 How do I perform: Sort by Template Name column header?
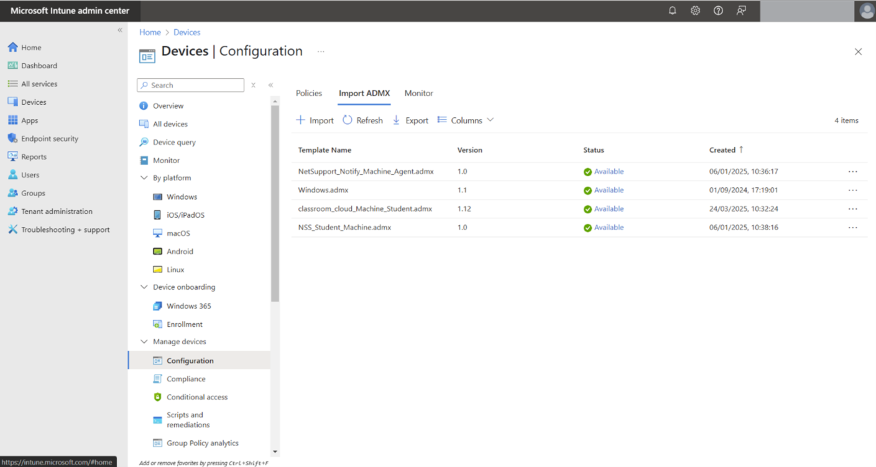pyautogui.click(x=325, y=150)
